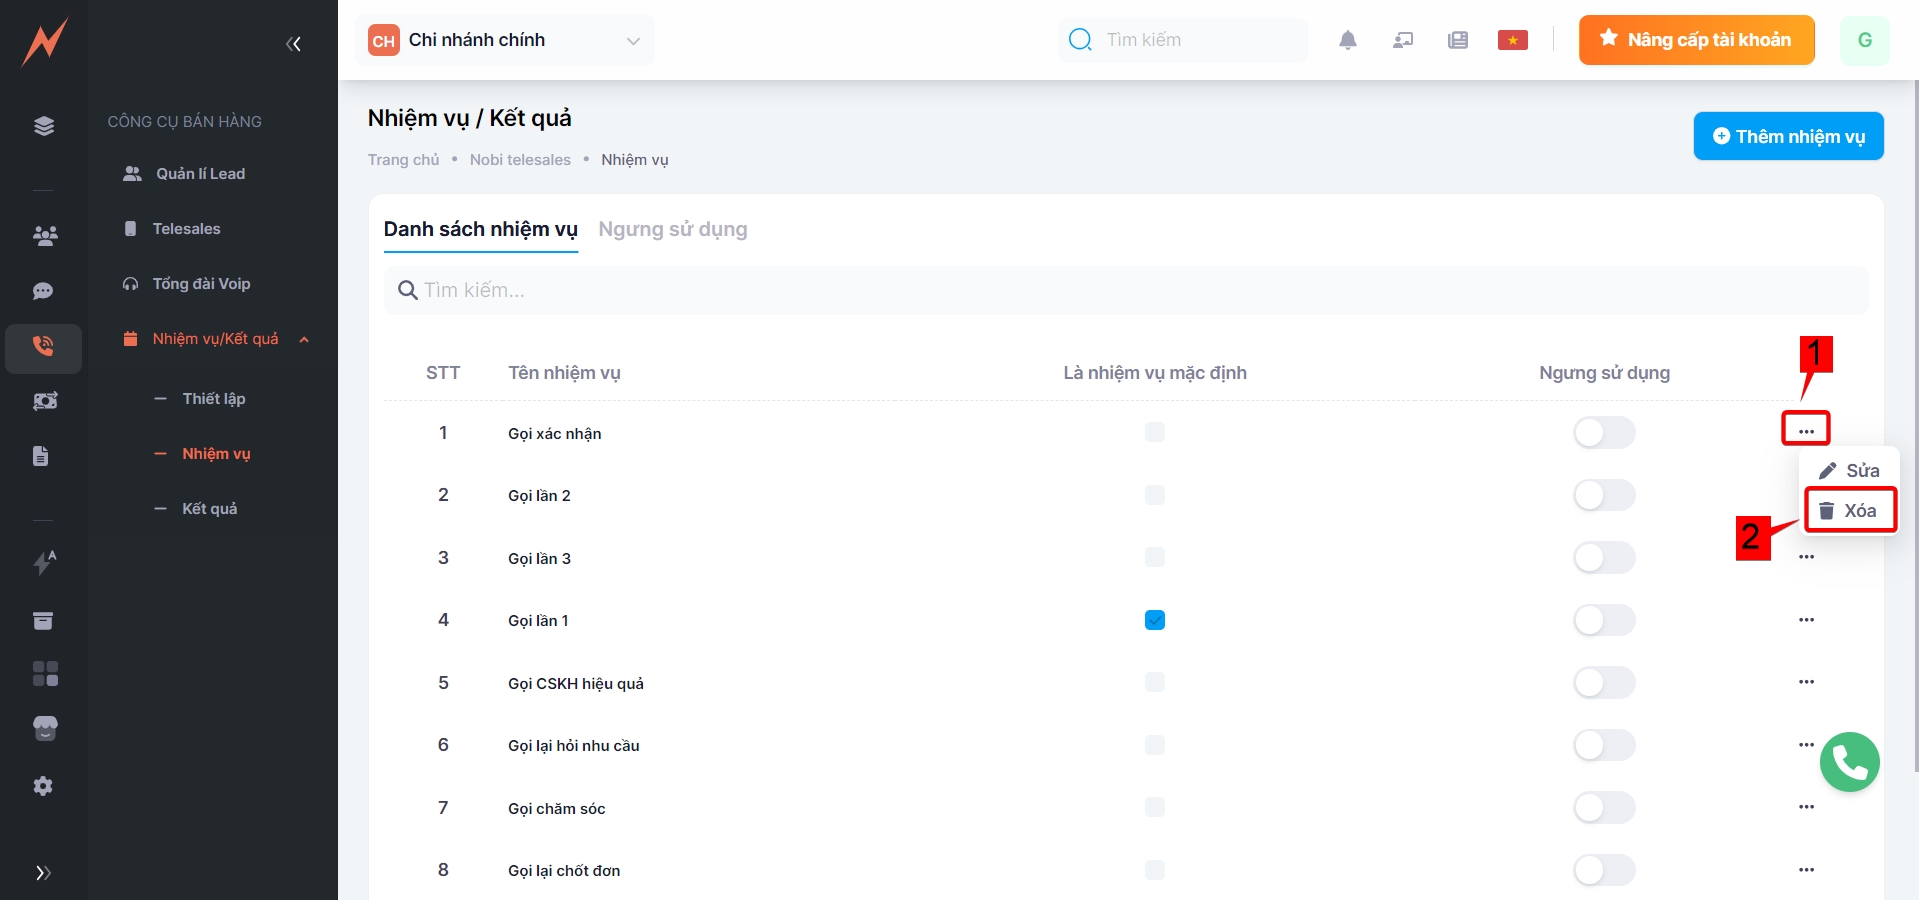
Task: Enable Ngưng sử dụng switch for Gọi chăm sóc
Action: click(1603, 808)
